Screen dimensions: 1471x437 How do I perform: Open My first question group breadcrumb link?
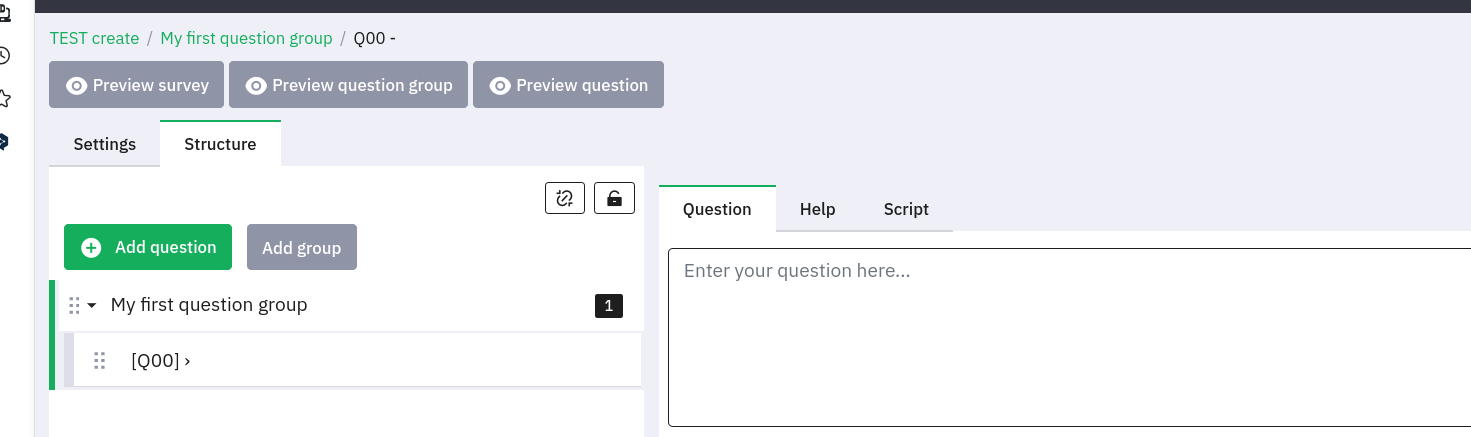[246, 38]
